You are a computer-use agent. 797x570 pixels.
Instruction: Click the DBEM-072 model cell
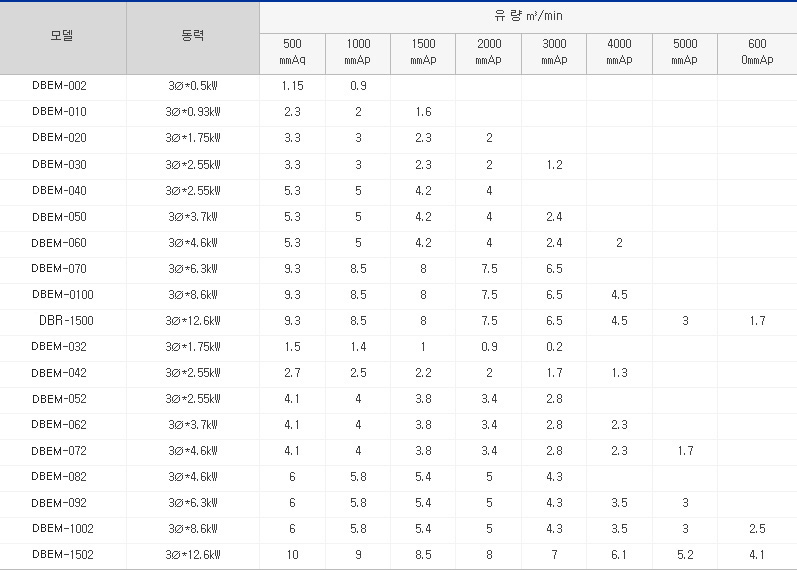(59, 451)
